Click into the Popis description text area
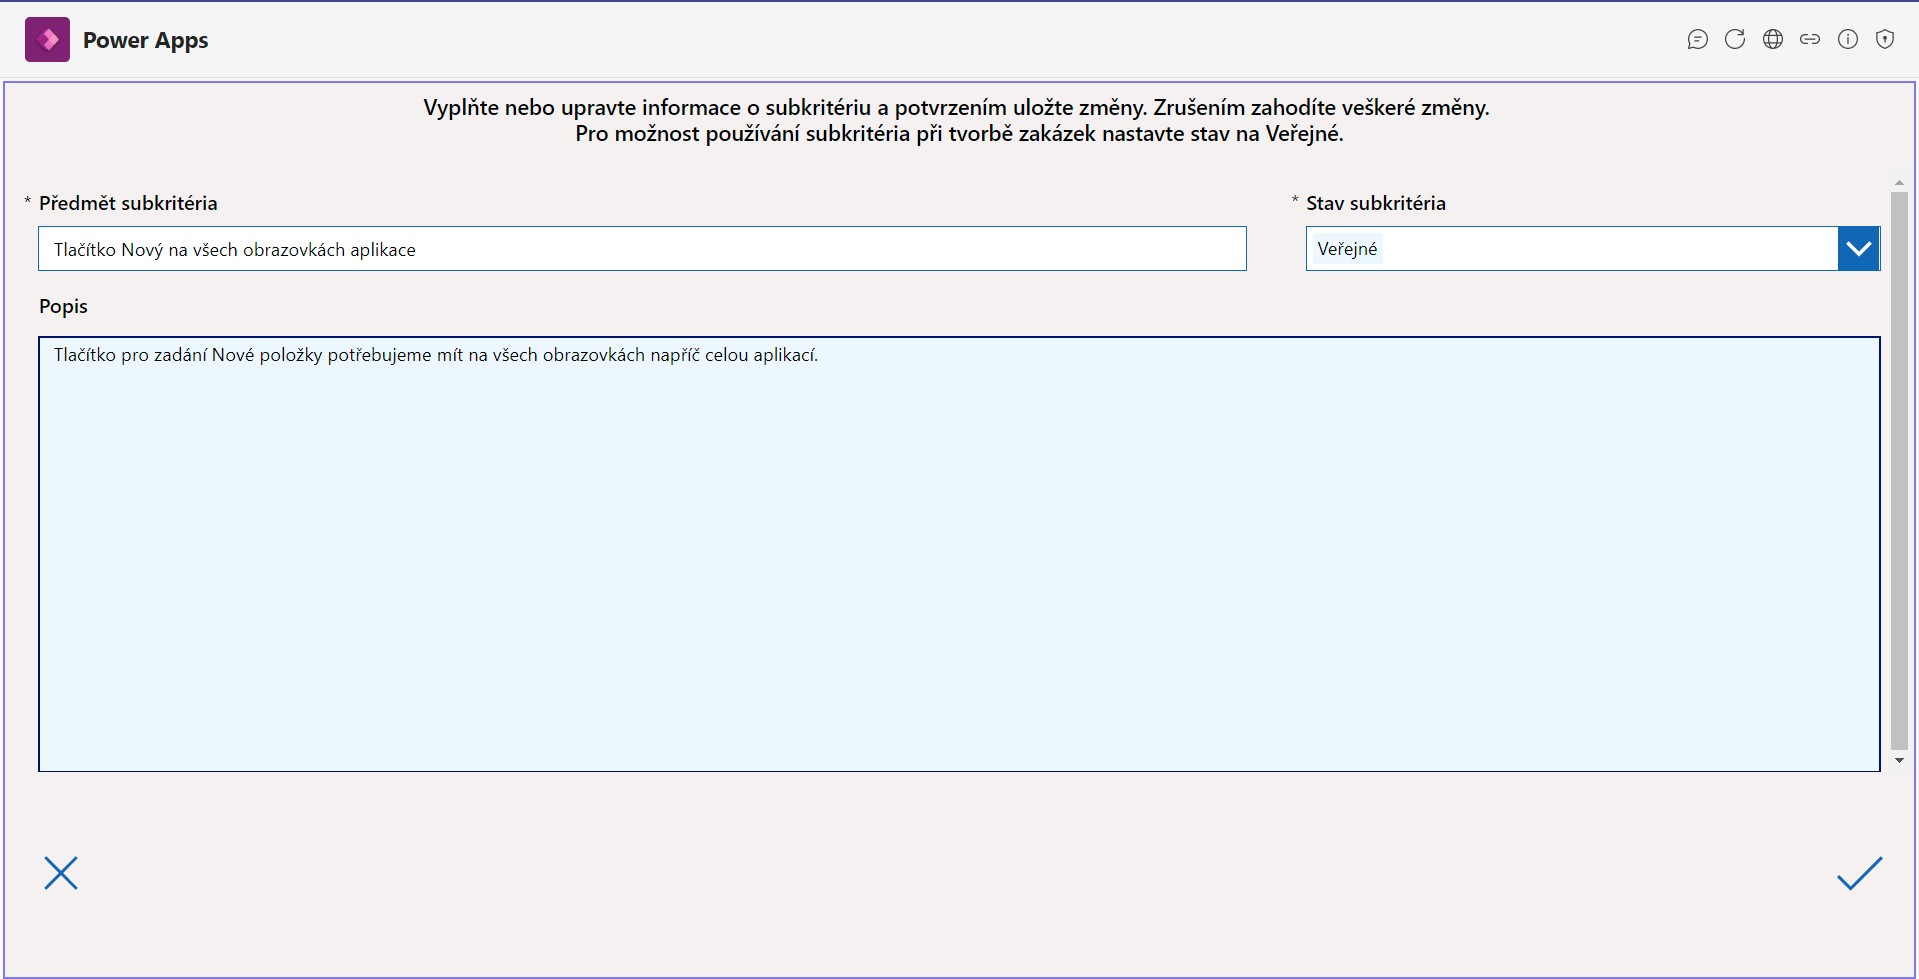The height and width of the screenshot is (979, 1919). click(959, 554)
